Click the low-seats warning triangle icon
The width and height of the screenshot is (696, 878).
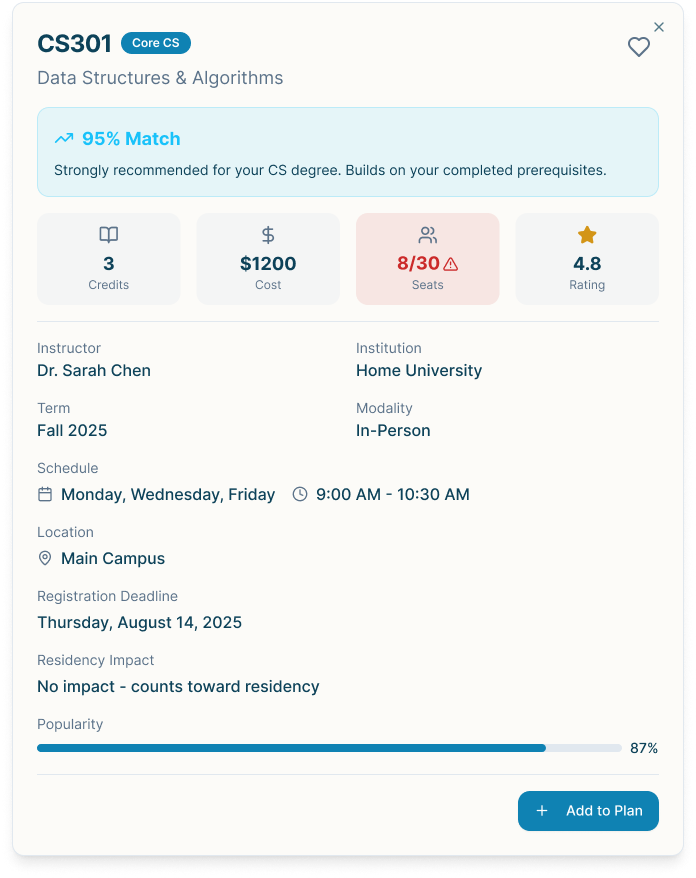[x=450, y=264]
